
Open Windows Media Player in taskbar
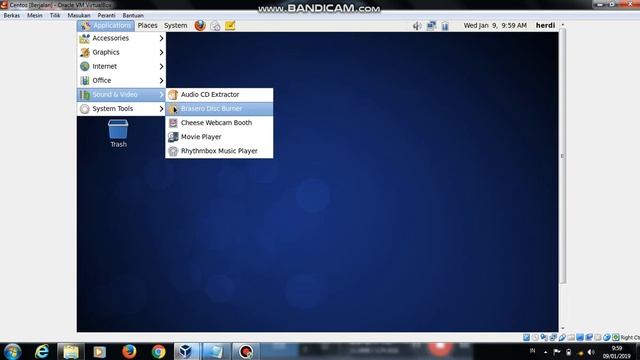(x=100, y=351)
